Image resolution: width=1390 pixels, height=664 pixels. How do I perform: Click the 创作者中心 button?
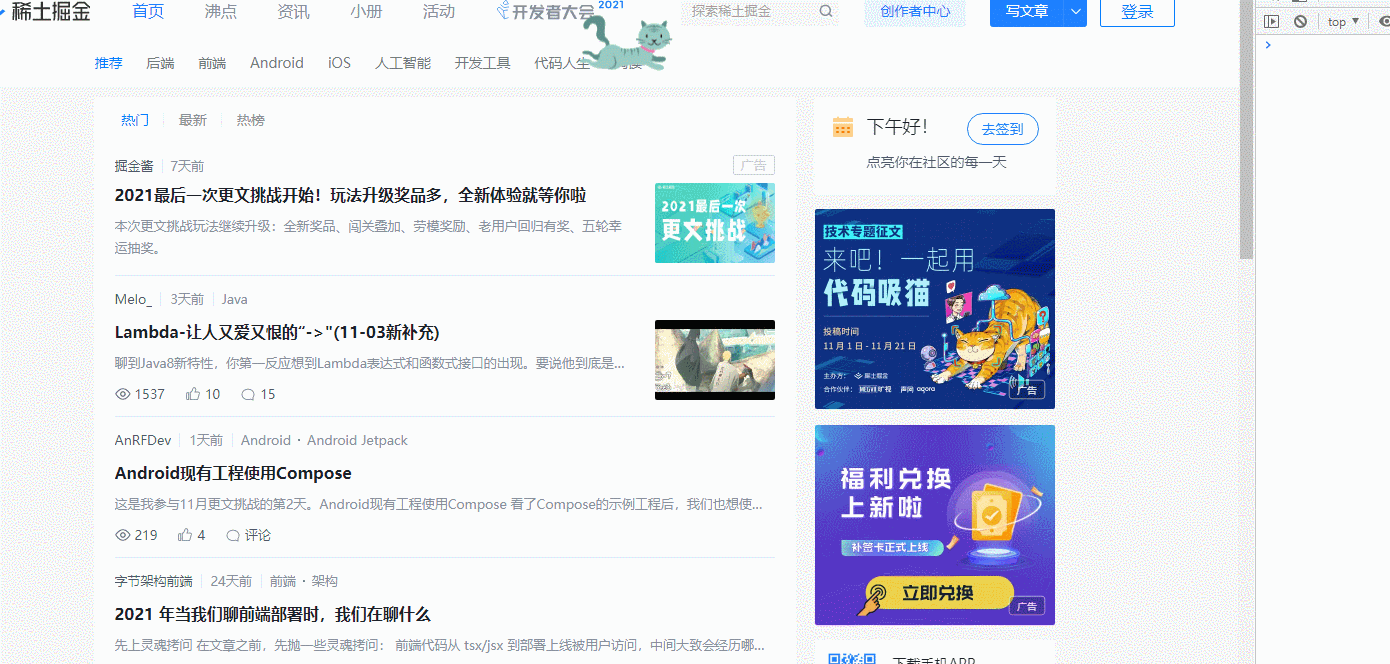(x=915, y=12)
